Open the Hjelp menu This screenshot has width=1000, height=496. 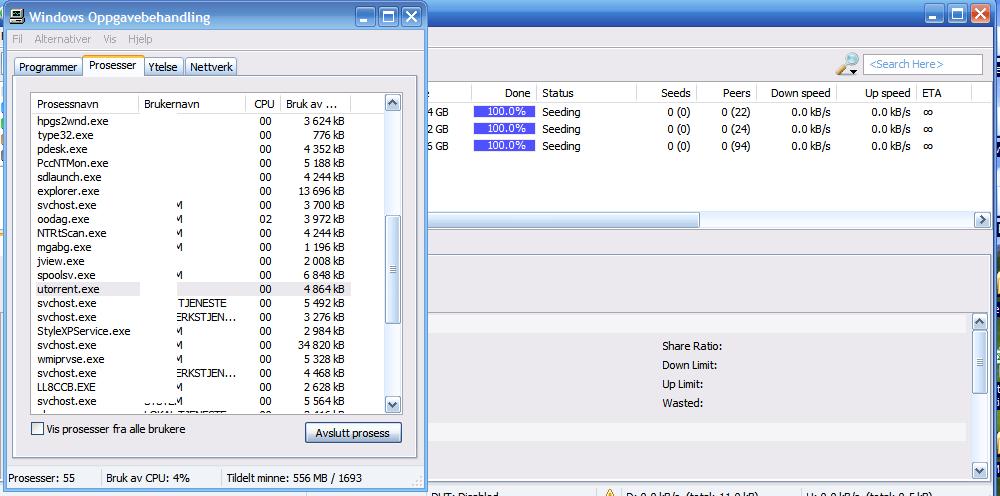coord(140,39)
